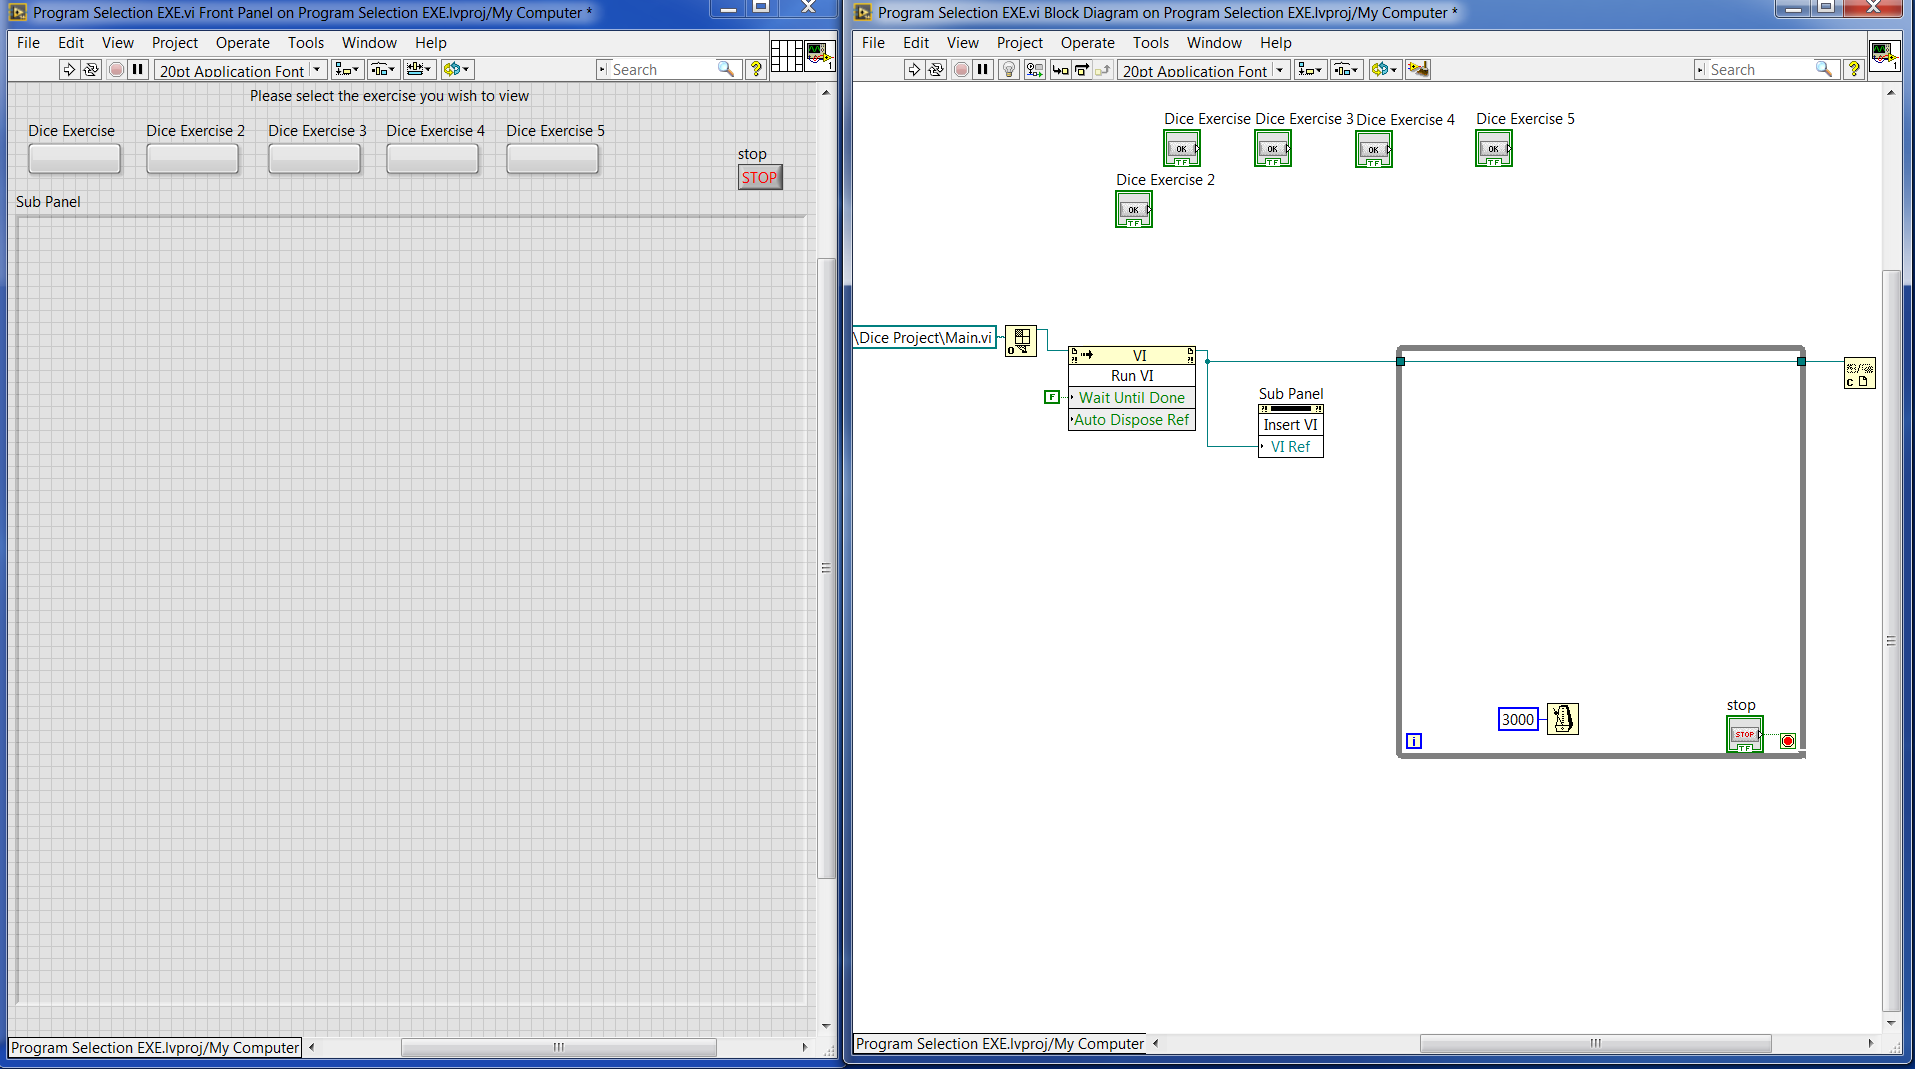Open Edit menu in Block Diagram window
The width and height of the screenshot is (1915, 1069).
point(916,42)
